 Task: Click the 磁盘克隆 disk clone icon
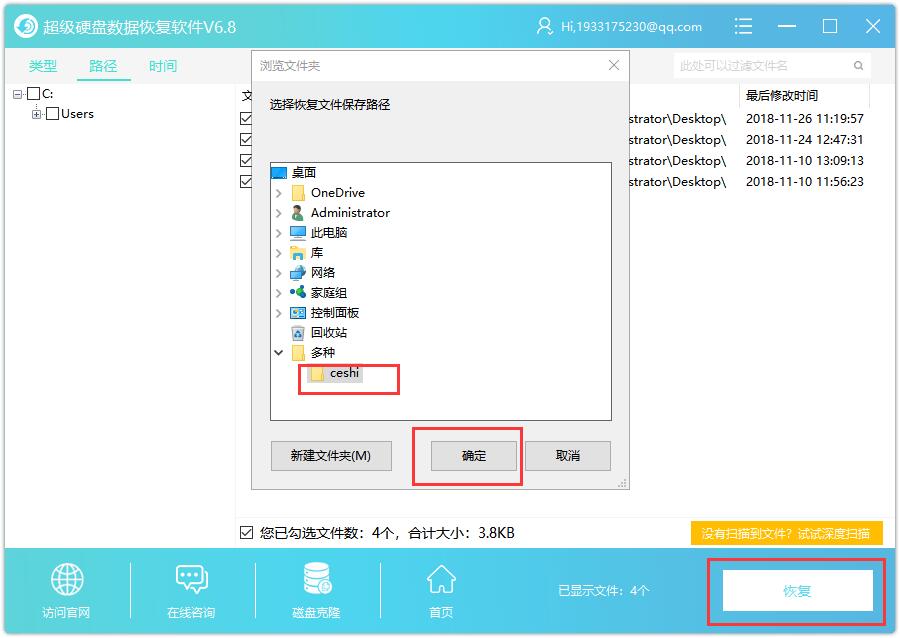pyautogui.click(x=317, y=580)
